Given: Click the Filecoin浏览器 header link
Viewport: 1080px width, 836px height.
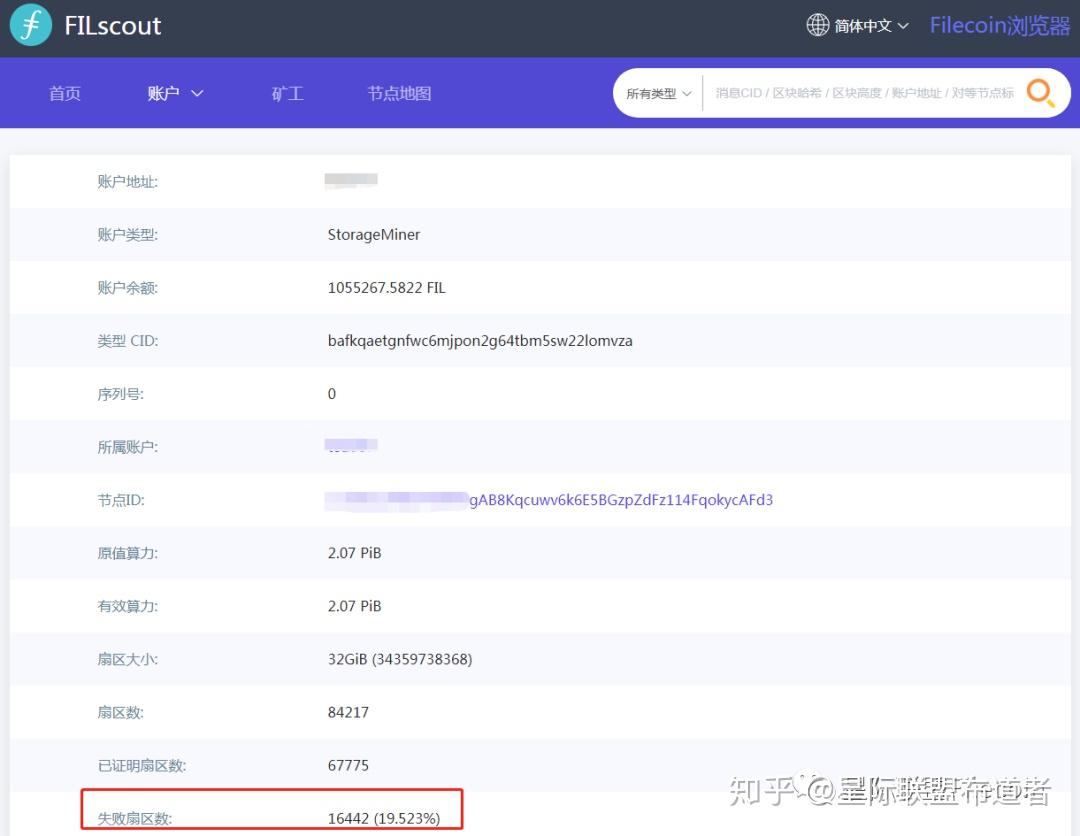Looking at the screenshot, I should click(999, 25).
